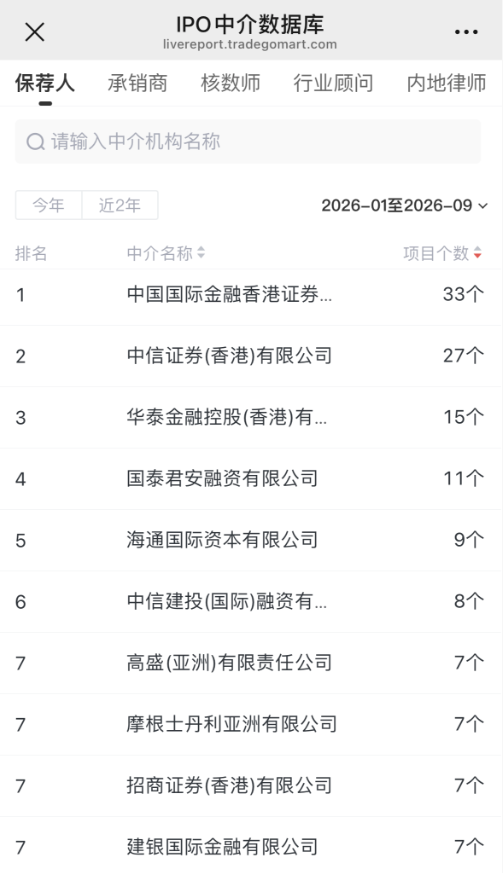Screen dimensions: 503x873
Task: Open the 行业顾问 tab
Action: [333, 83]
